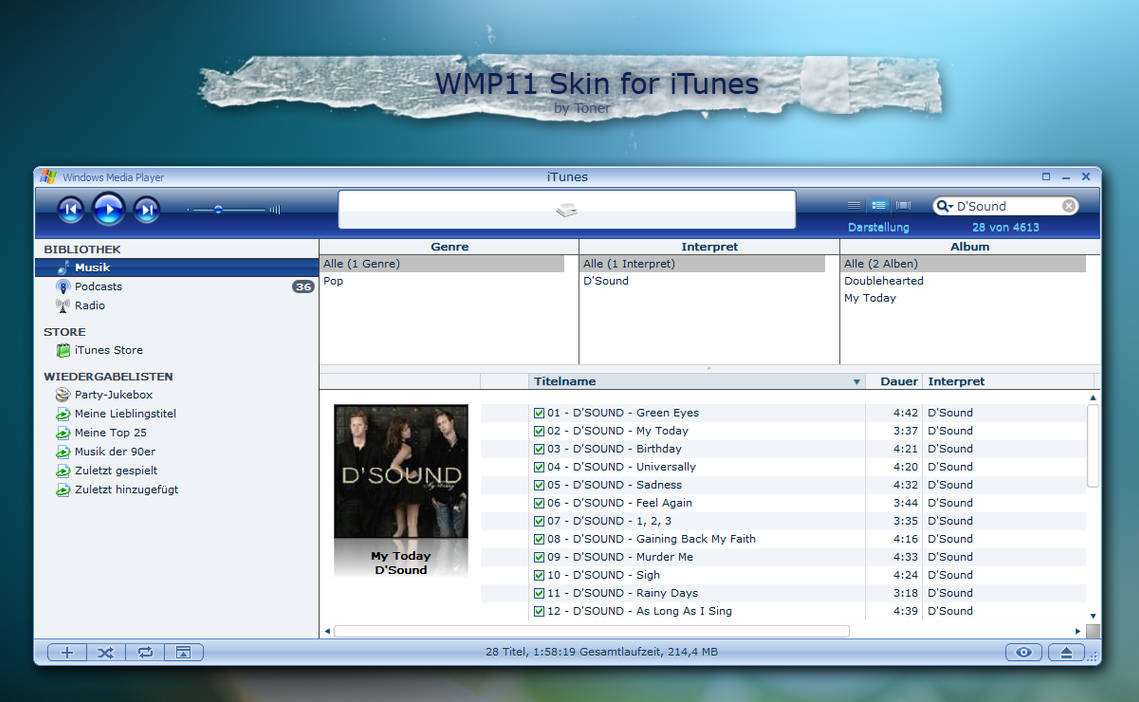
Task: Adjust the volume slider
Action: 219,210
